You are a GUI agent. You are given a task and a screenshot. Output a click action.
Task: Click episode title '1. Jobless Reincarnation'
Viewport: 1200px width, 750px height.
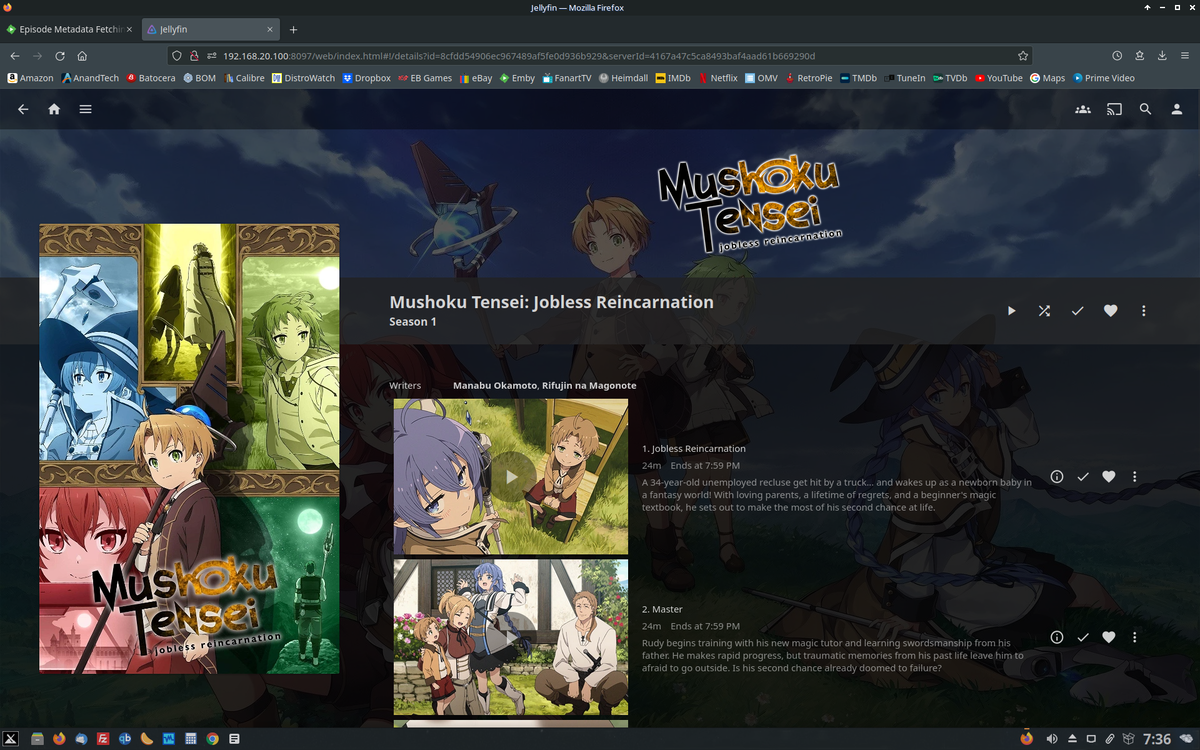click(x=693, y=449)
